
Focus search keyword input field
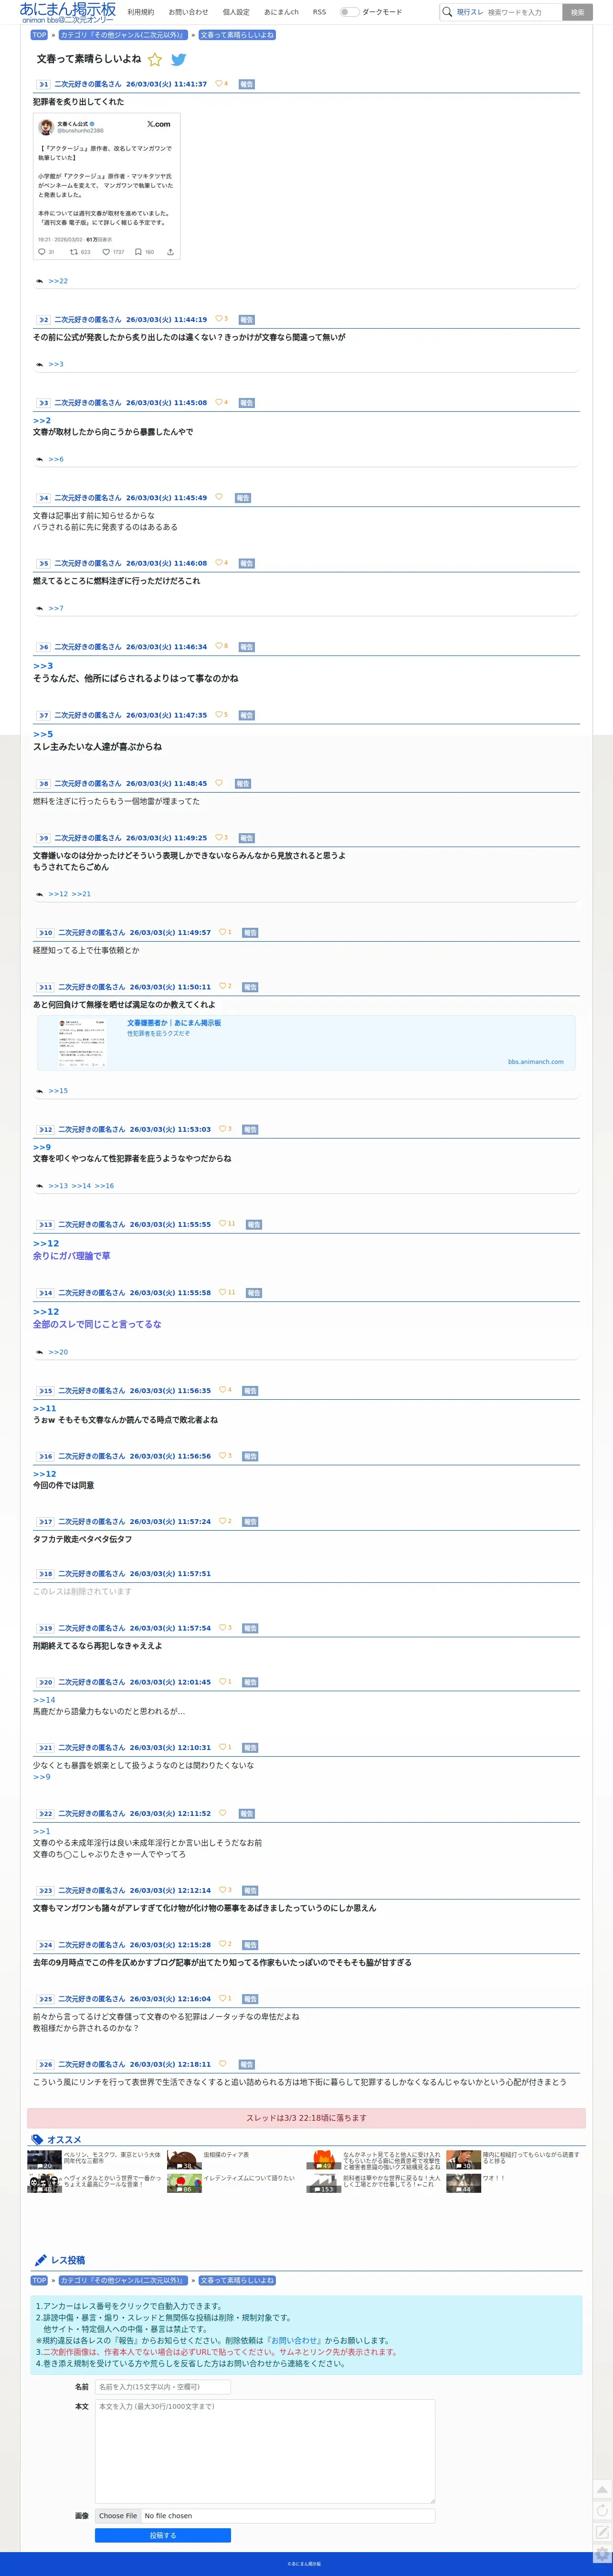522,12
